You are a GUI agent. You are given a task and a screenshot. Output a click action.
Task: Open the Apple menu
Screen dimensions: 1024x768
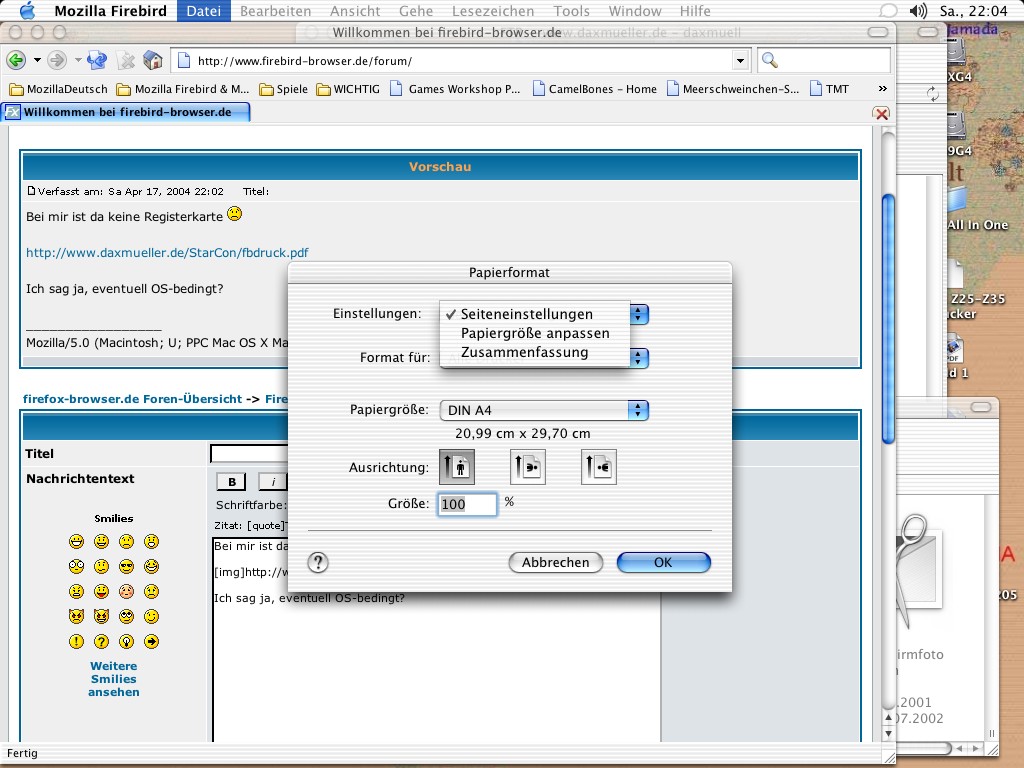point(27,10)
